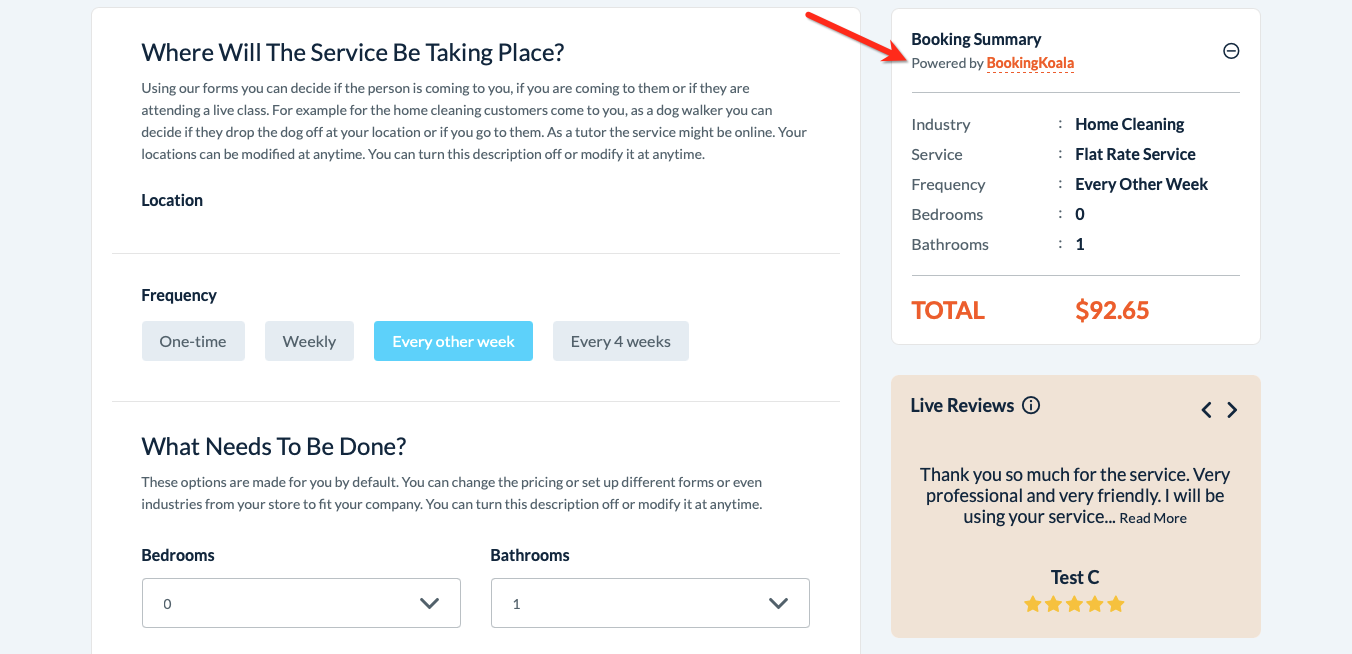Click the Home Cleaning industry value
The width and height of the screenshot is (1352, 654).
coord(1129,124)
